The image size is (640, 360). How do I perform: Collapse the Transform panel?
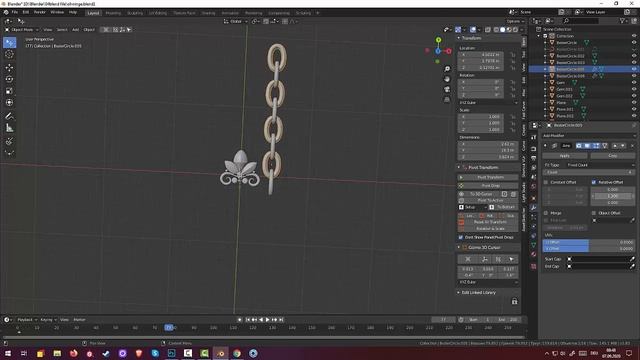[x=458, y=38]
